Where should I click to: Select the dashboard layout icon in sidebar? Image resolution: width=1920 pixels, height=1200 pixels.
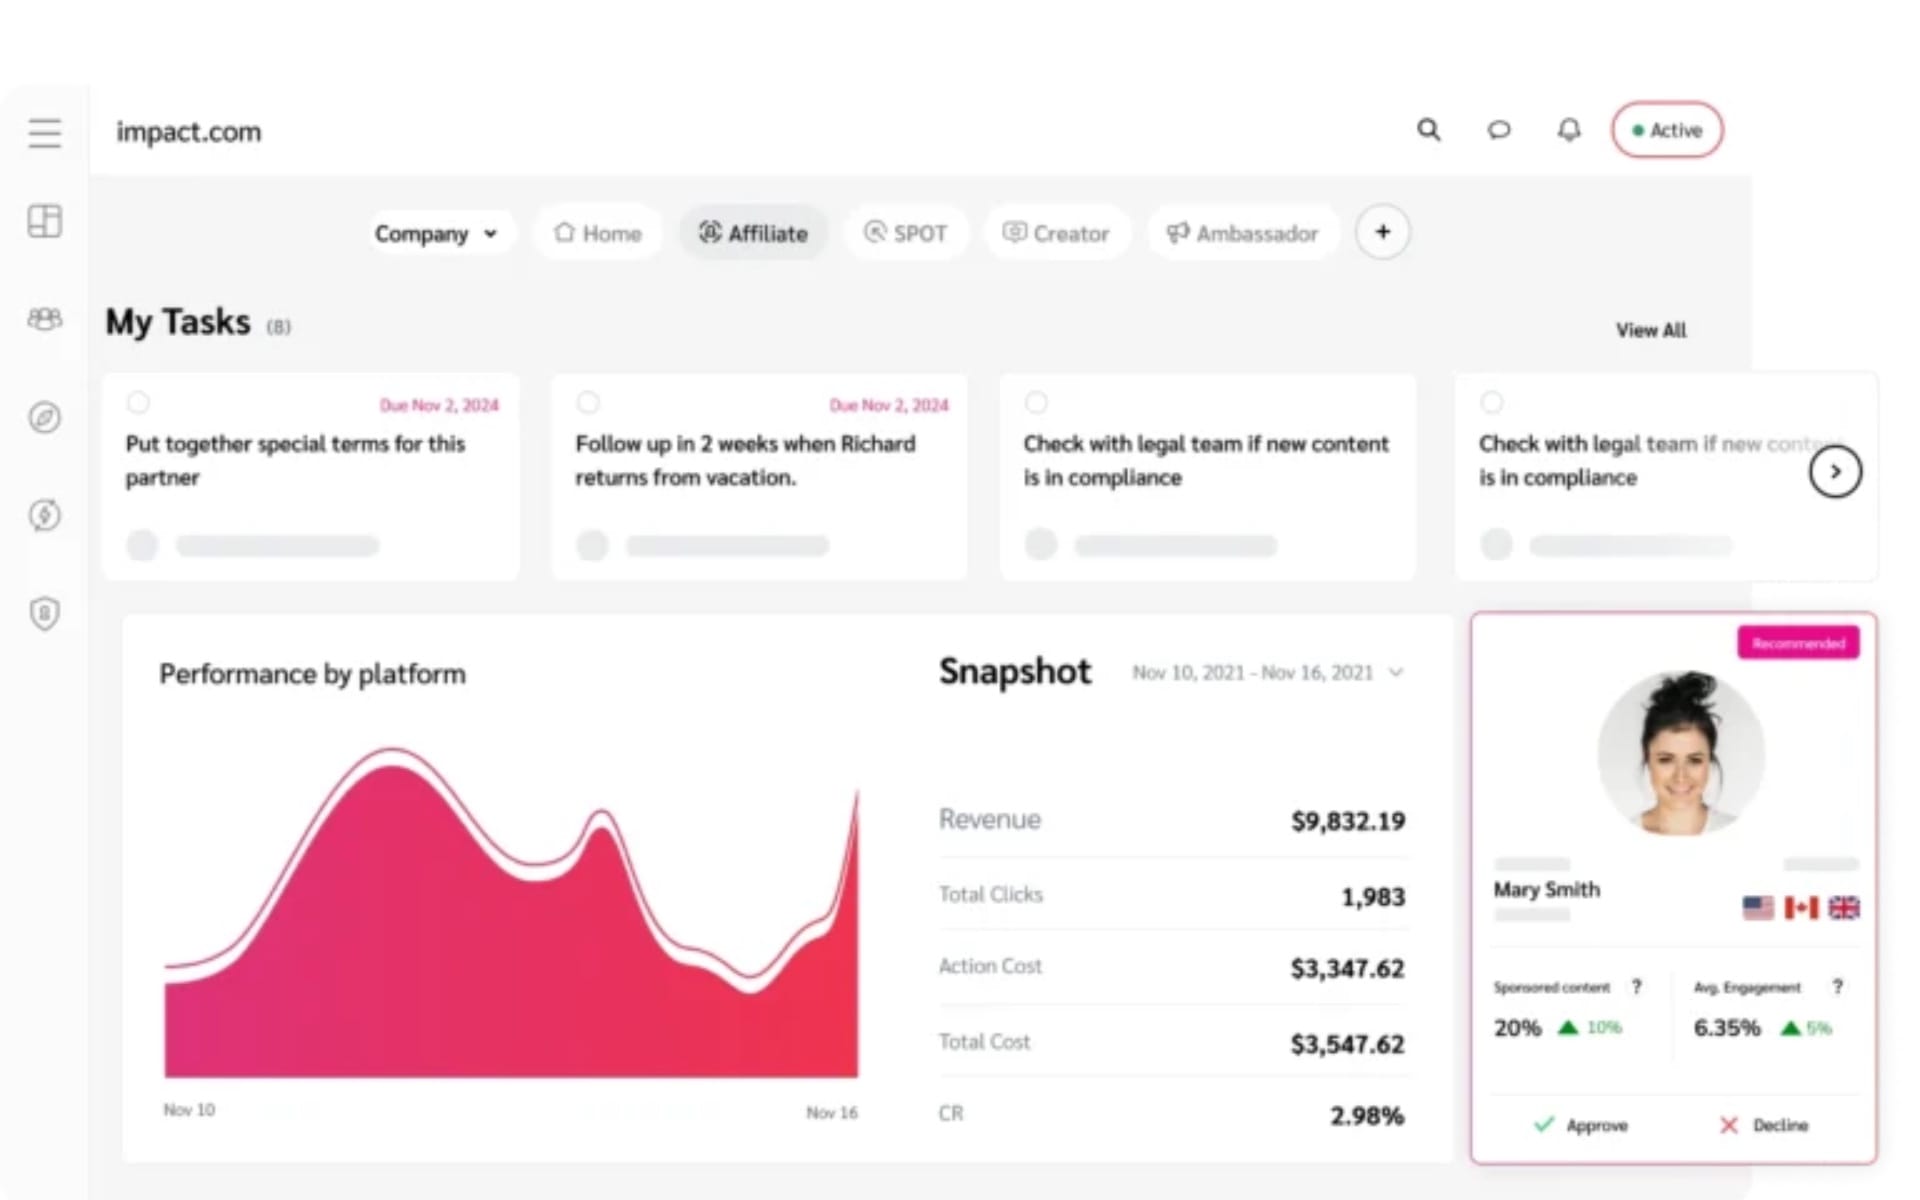(44, 222)
